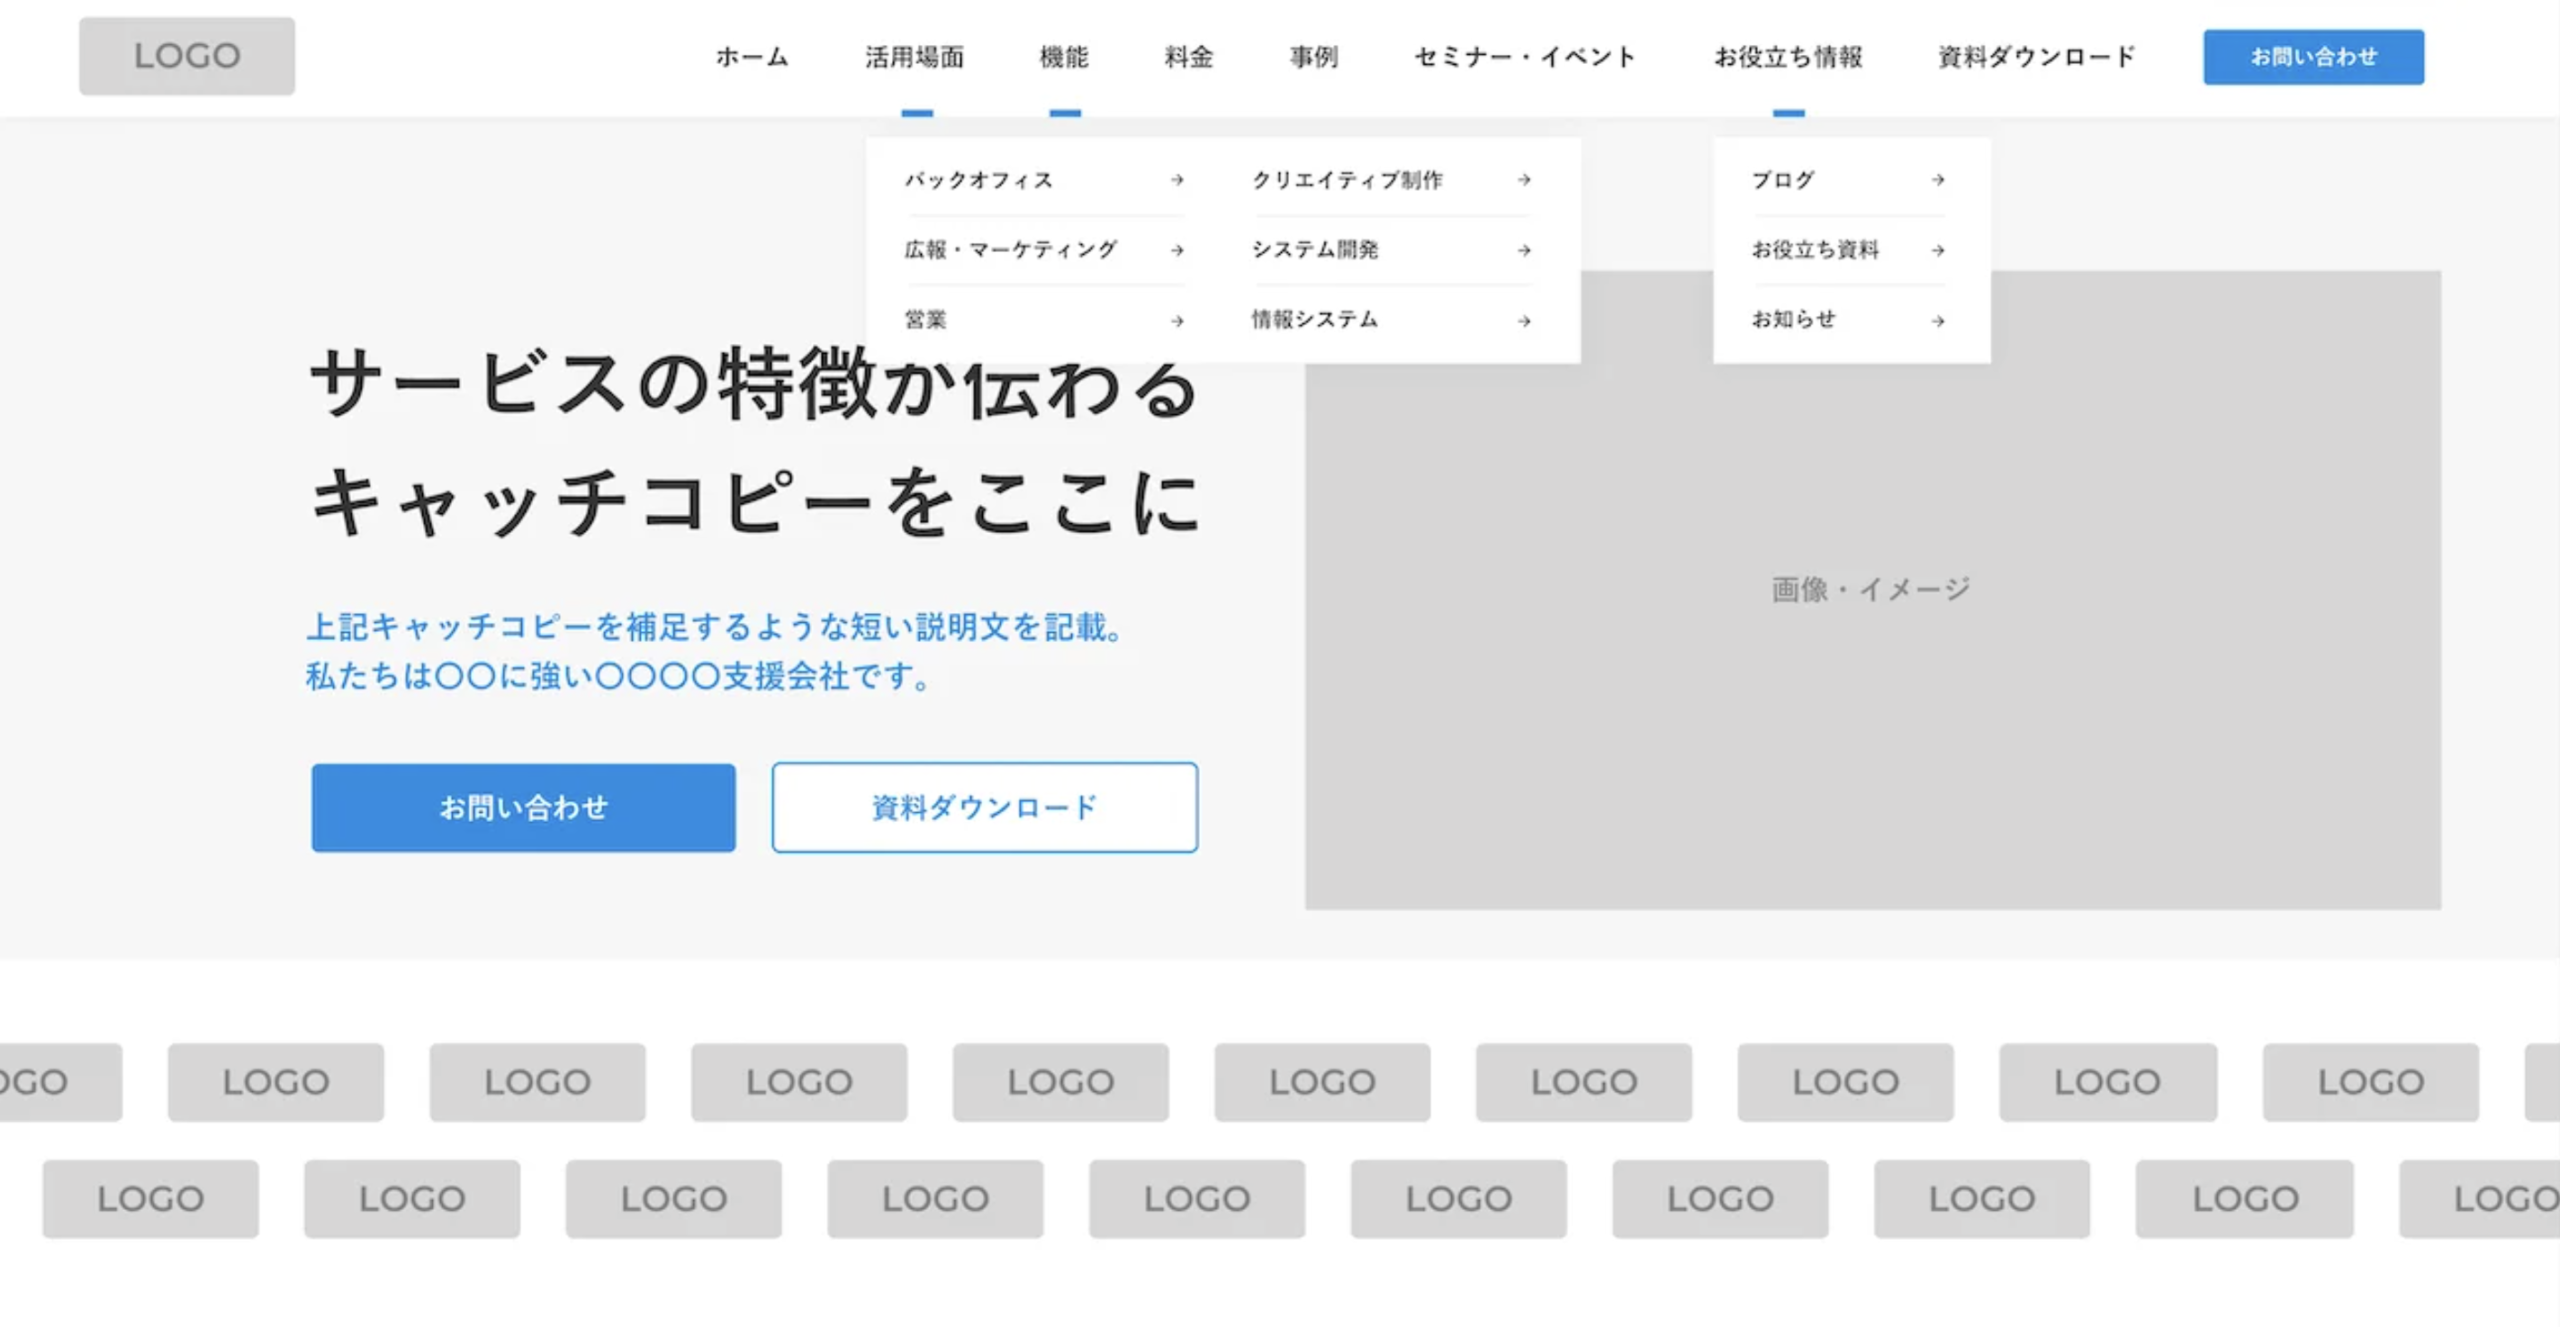2560x1327 pixels.
Task: Click the header LOGO placeholder
Action: pyautogui.click(x=187, y=56)
